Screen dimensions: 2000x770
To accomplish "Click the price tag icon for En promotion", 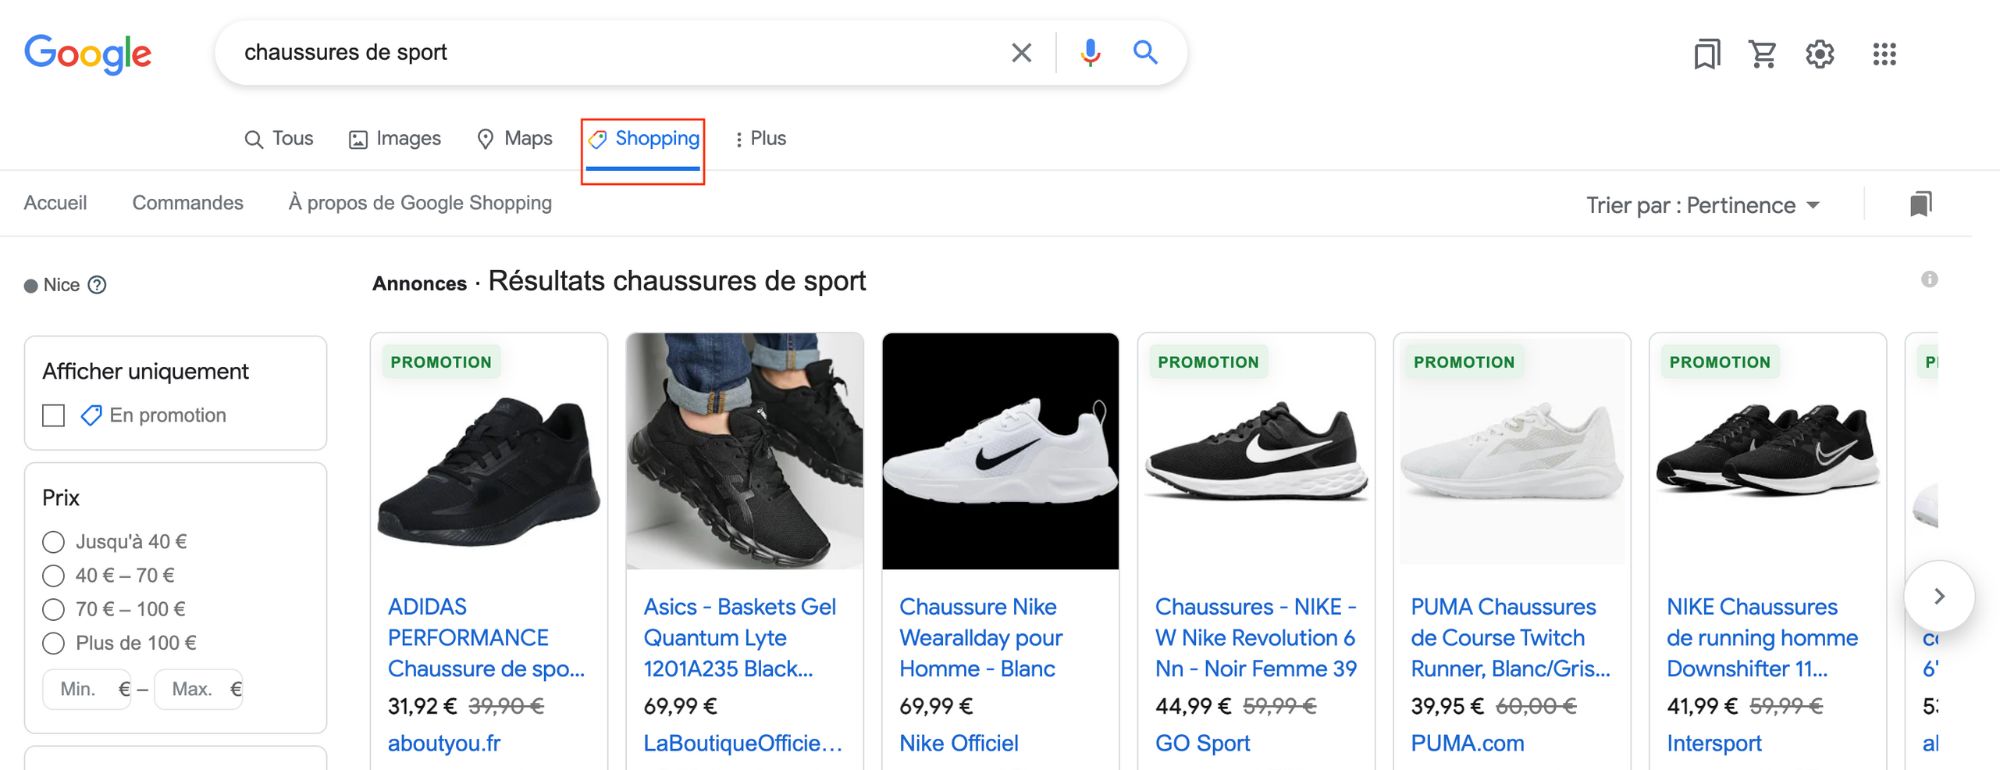I will click(x=91, y=415).
